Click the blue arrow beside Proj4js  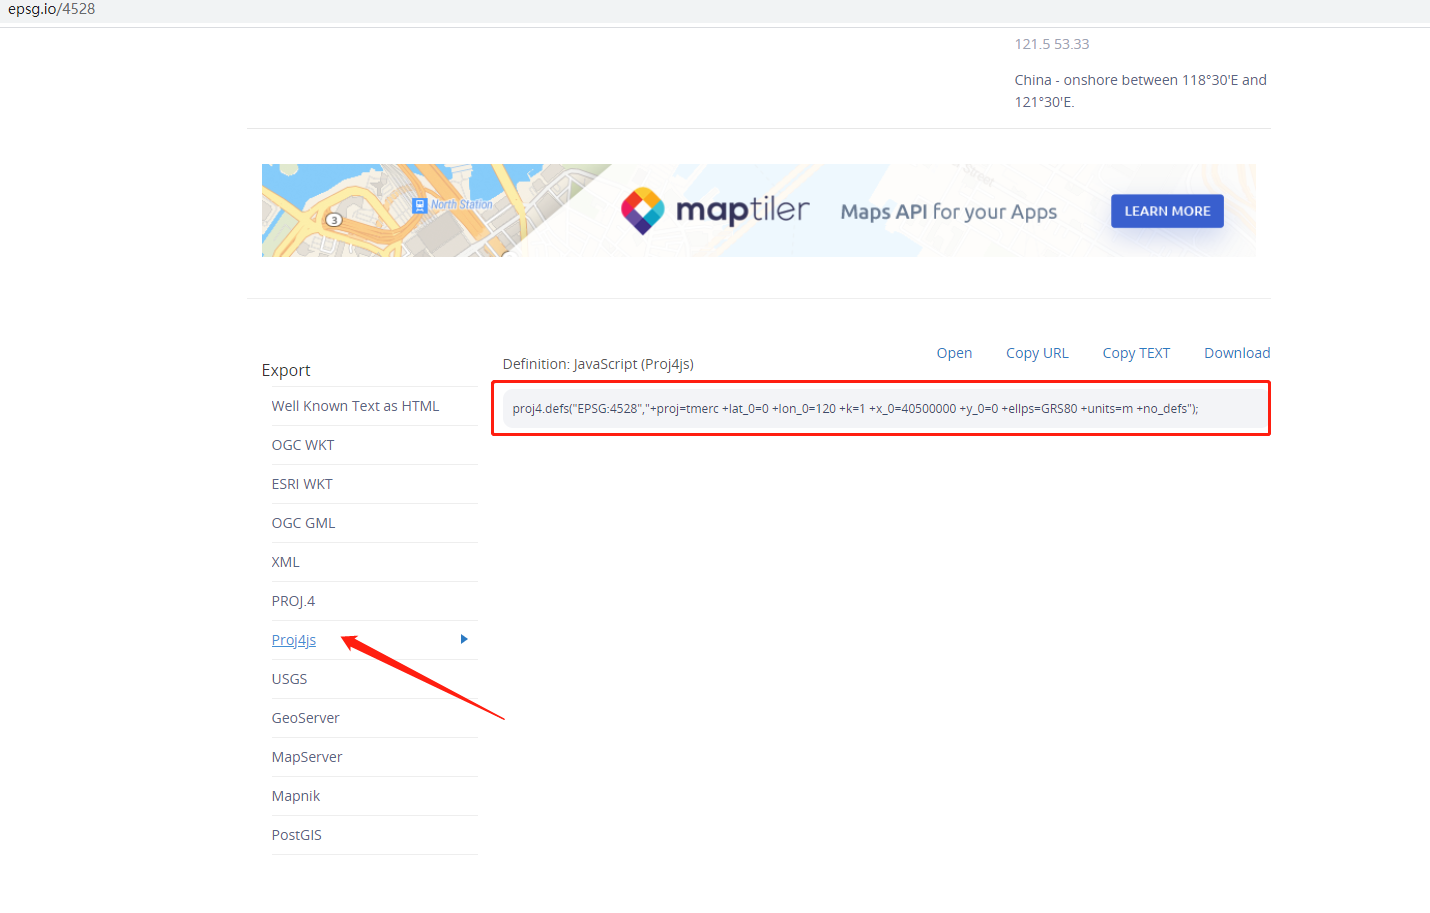(x=464, y=639)
